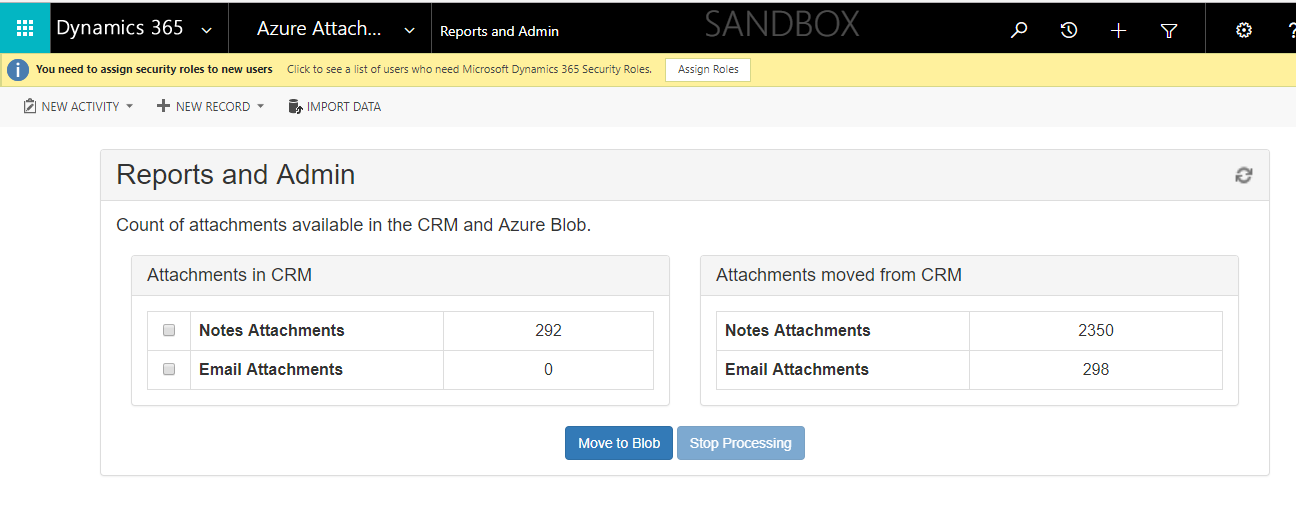Click Import Data in command bar
1296x511 pixels.
tap(334, 106)
